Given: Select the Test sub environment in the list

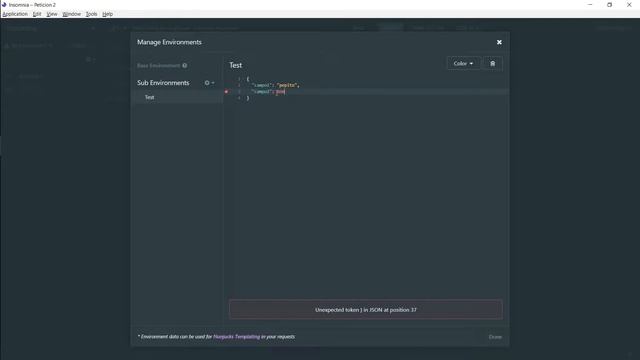Looking at the screenshot, I should [x=177, y=97].
